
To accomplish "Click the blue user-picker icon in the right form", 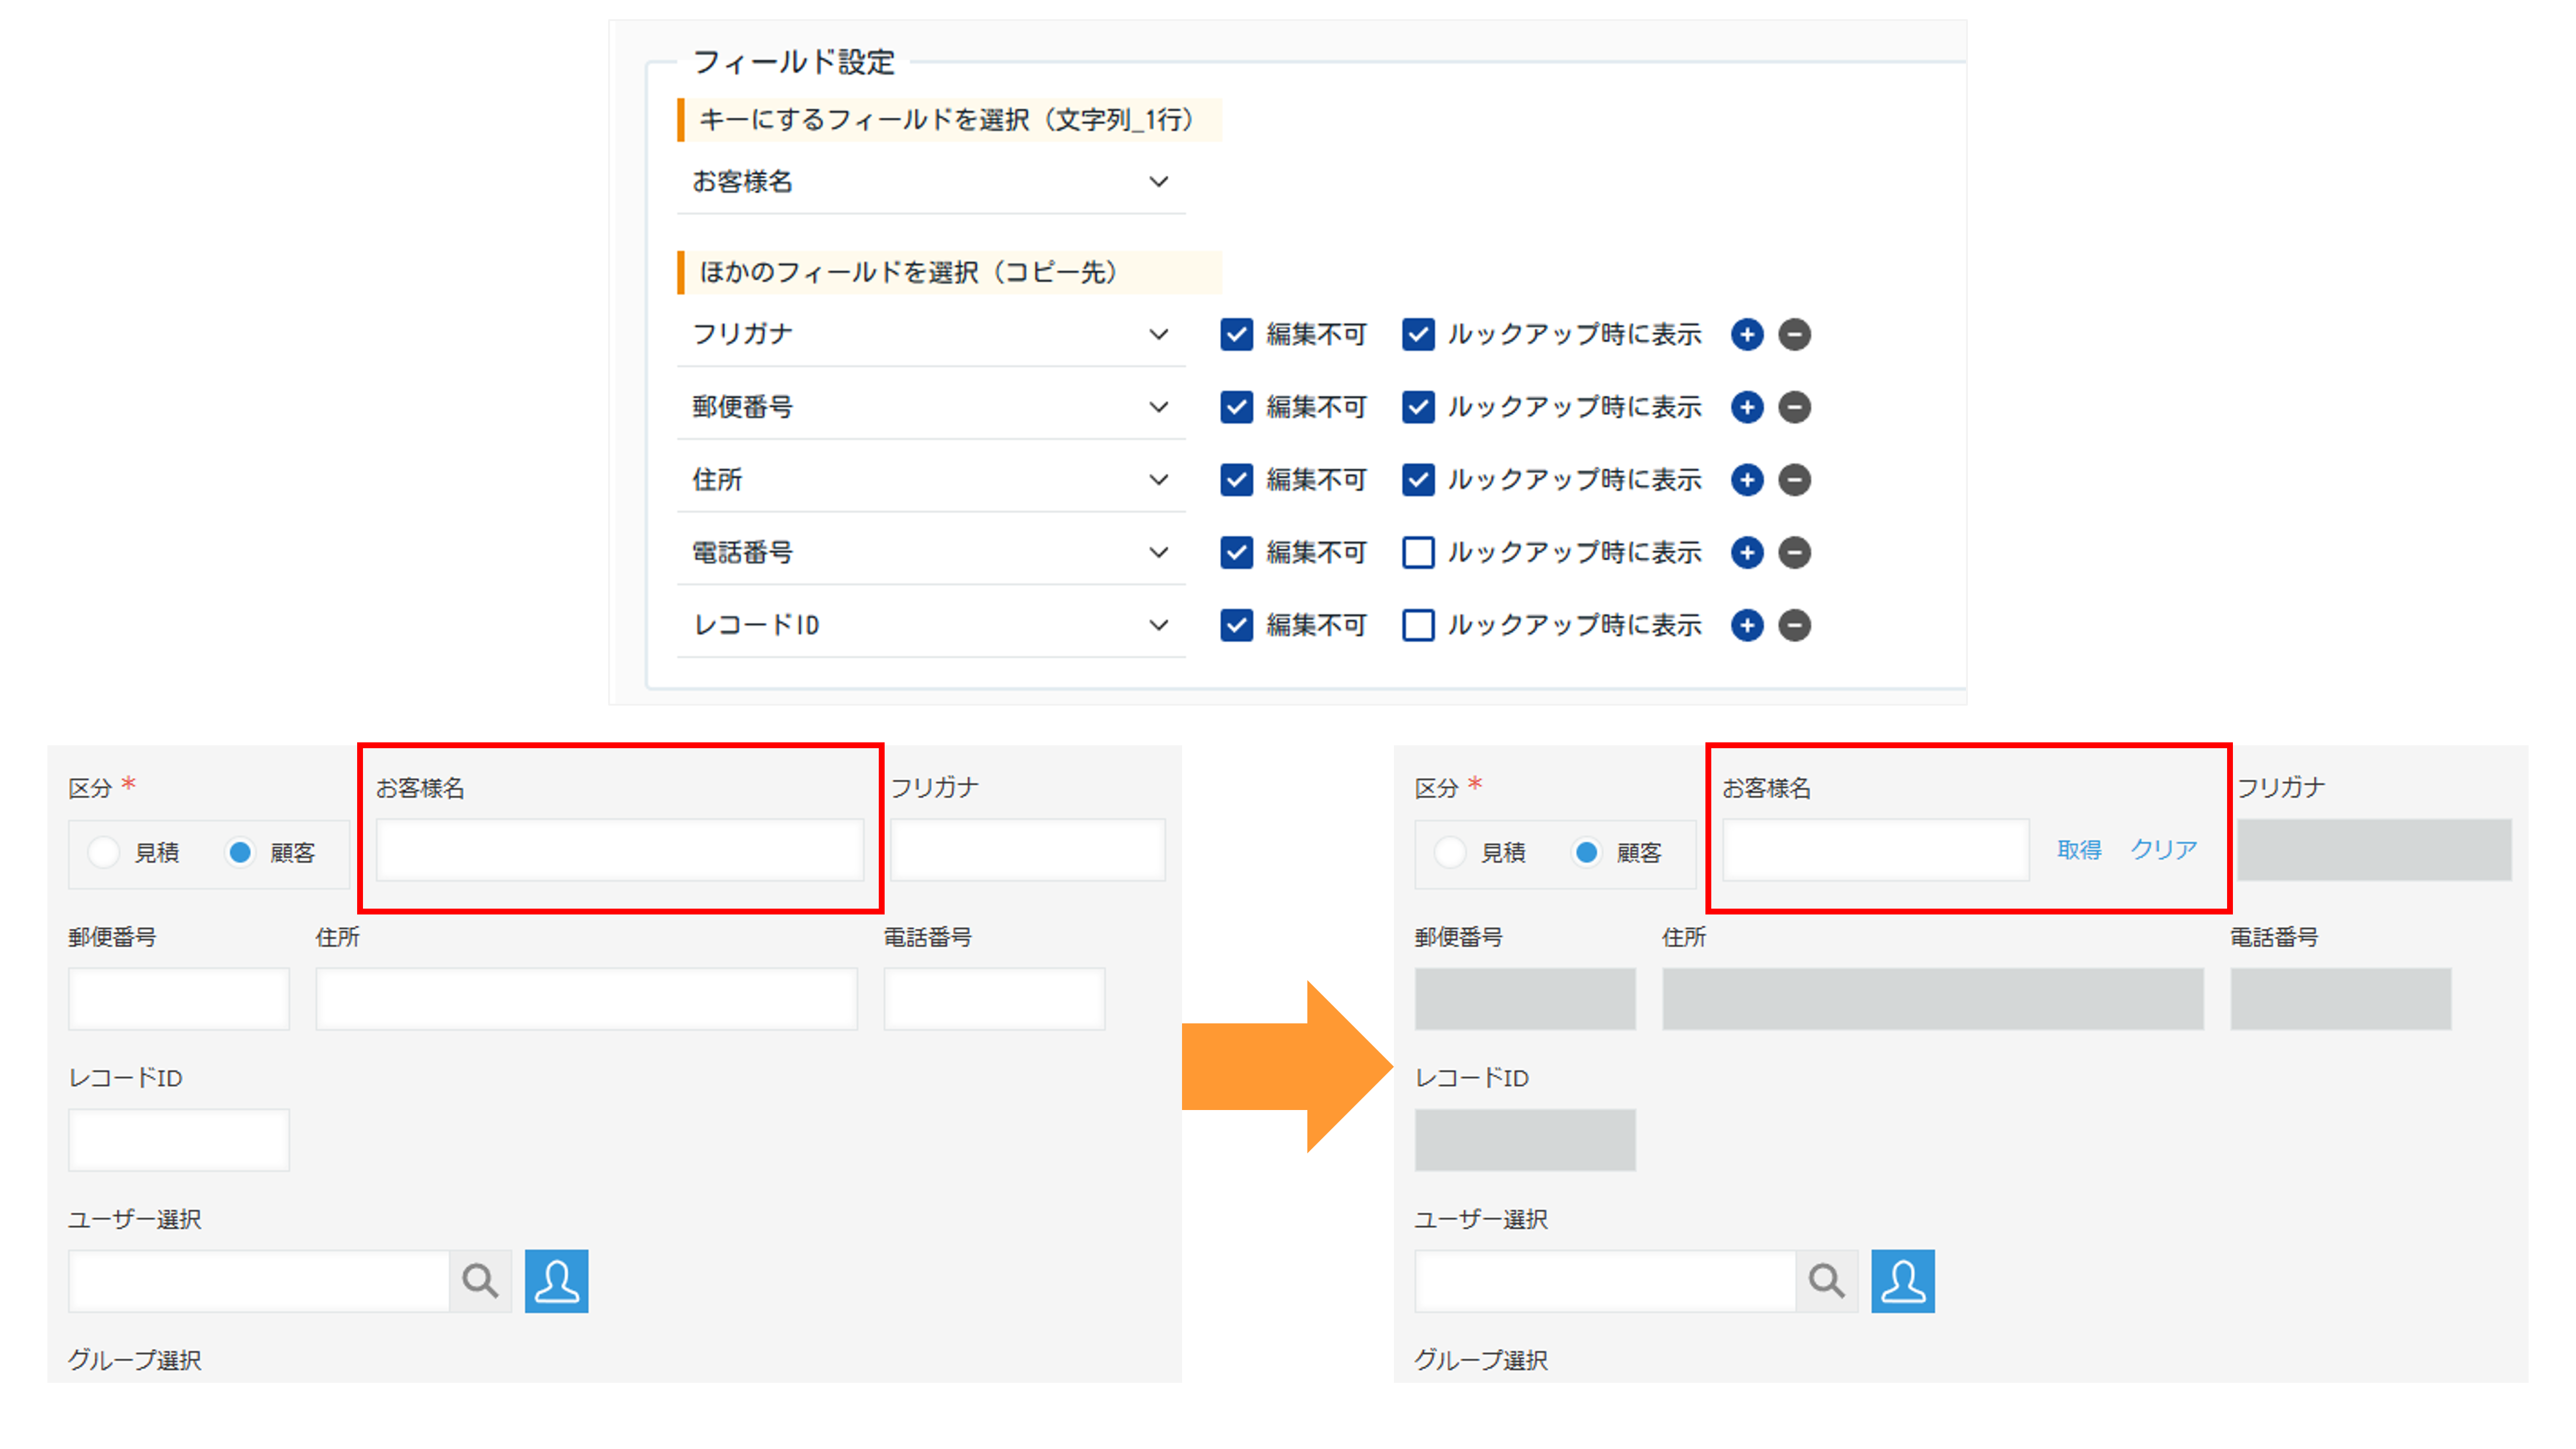I will (1903, 1280).
